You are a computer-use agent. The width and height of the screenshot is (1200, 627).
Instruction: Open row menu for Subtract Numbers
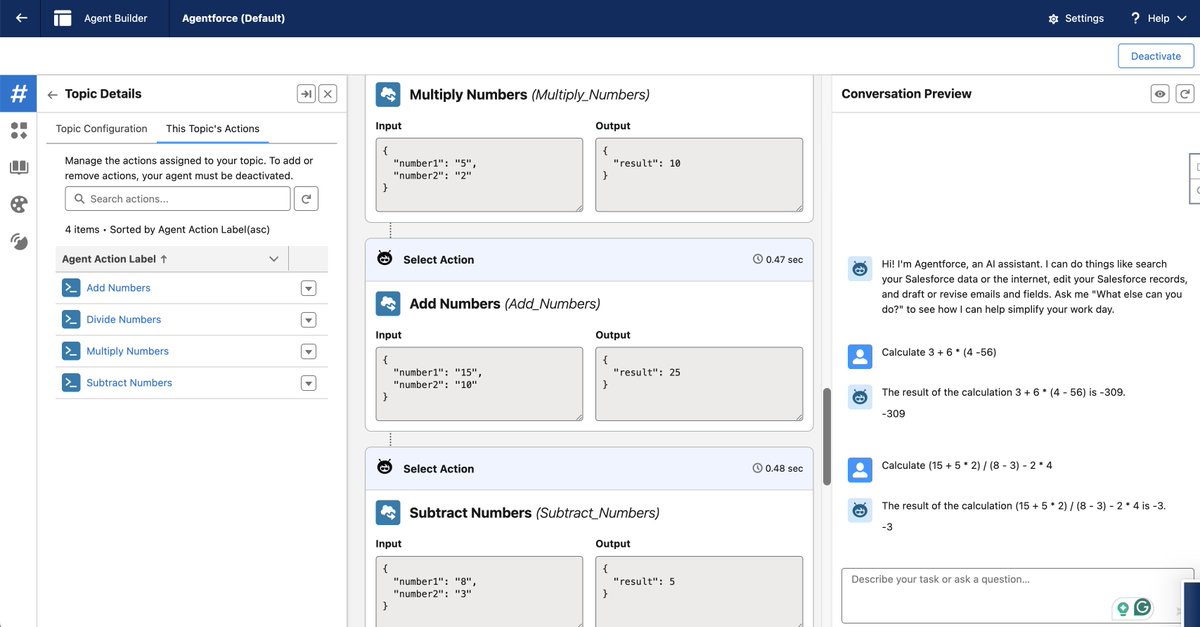[308, 384]
